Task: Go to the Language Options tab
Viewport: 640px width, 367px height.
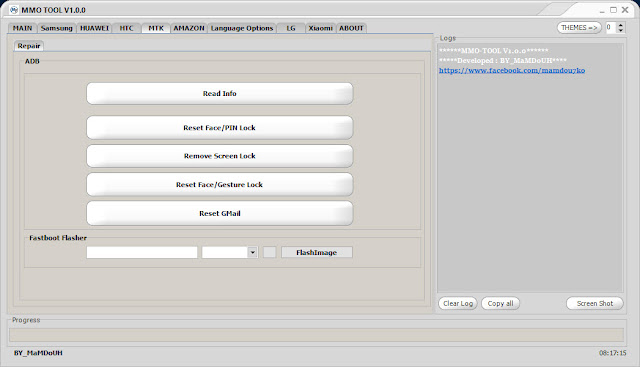Action: point(242,28)
